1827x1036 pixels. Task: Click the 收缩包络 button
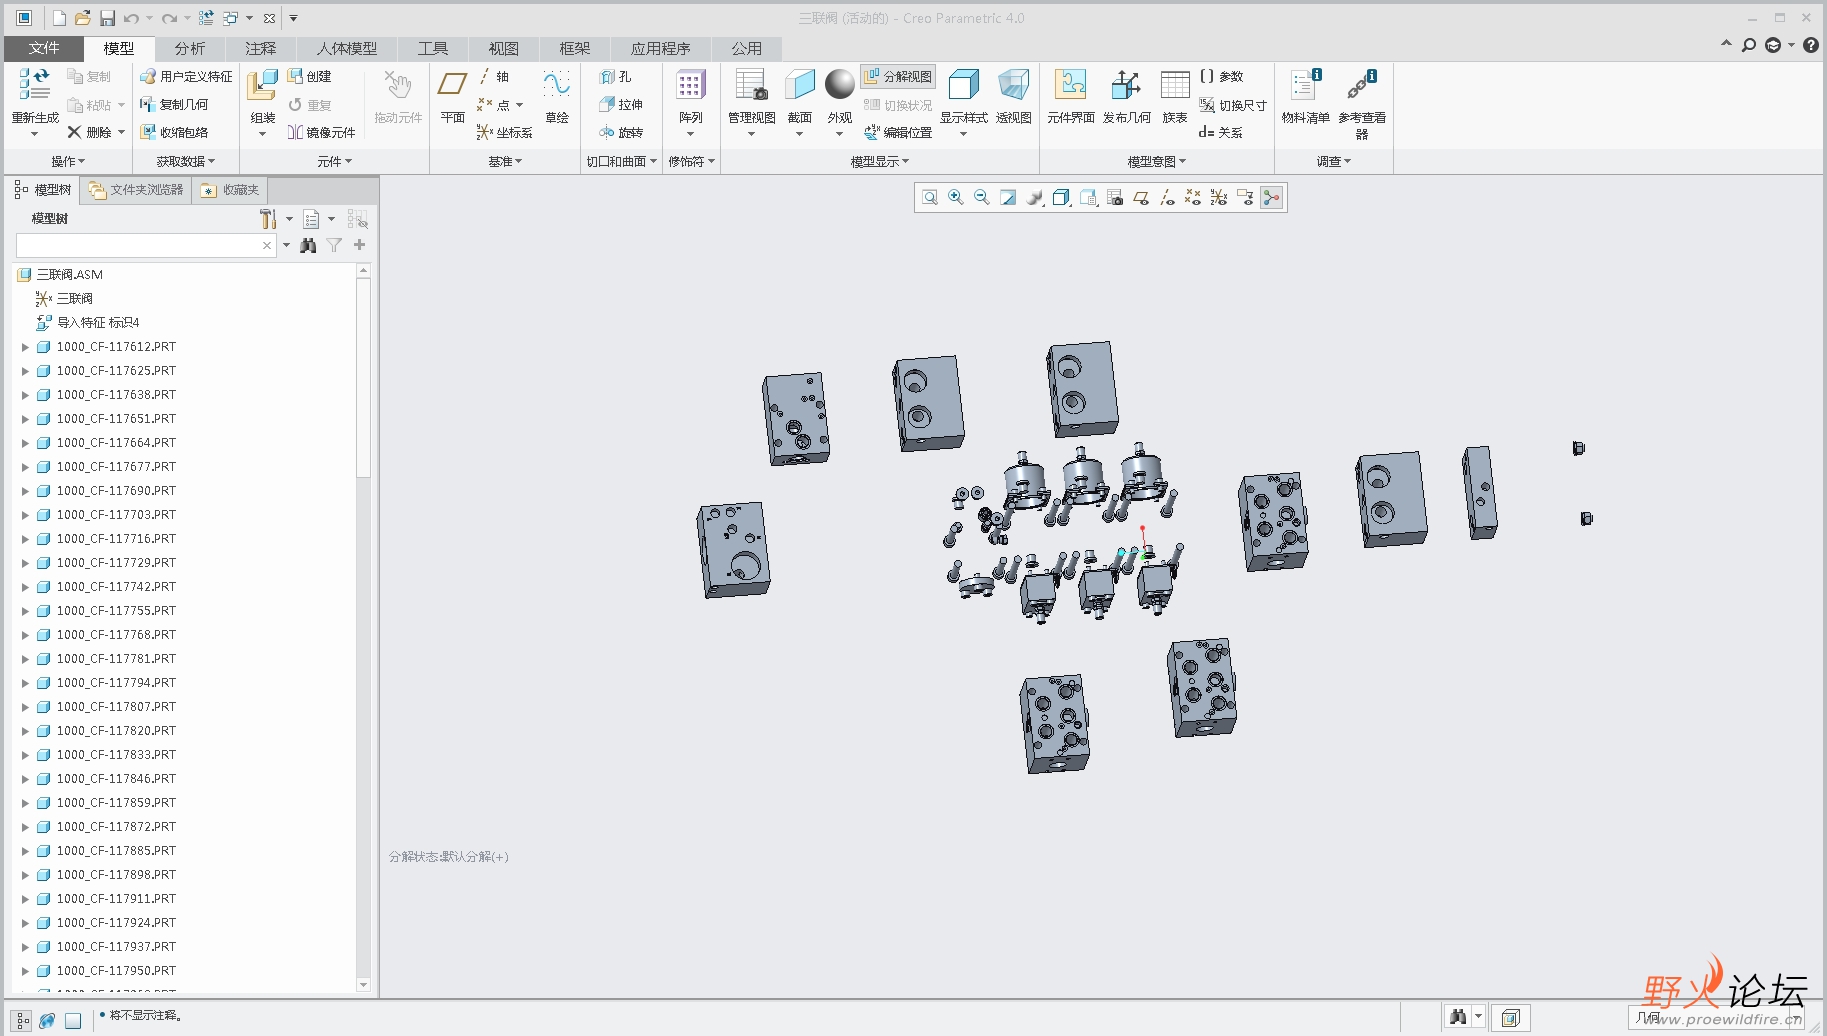(175, 132)
